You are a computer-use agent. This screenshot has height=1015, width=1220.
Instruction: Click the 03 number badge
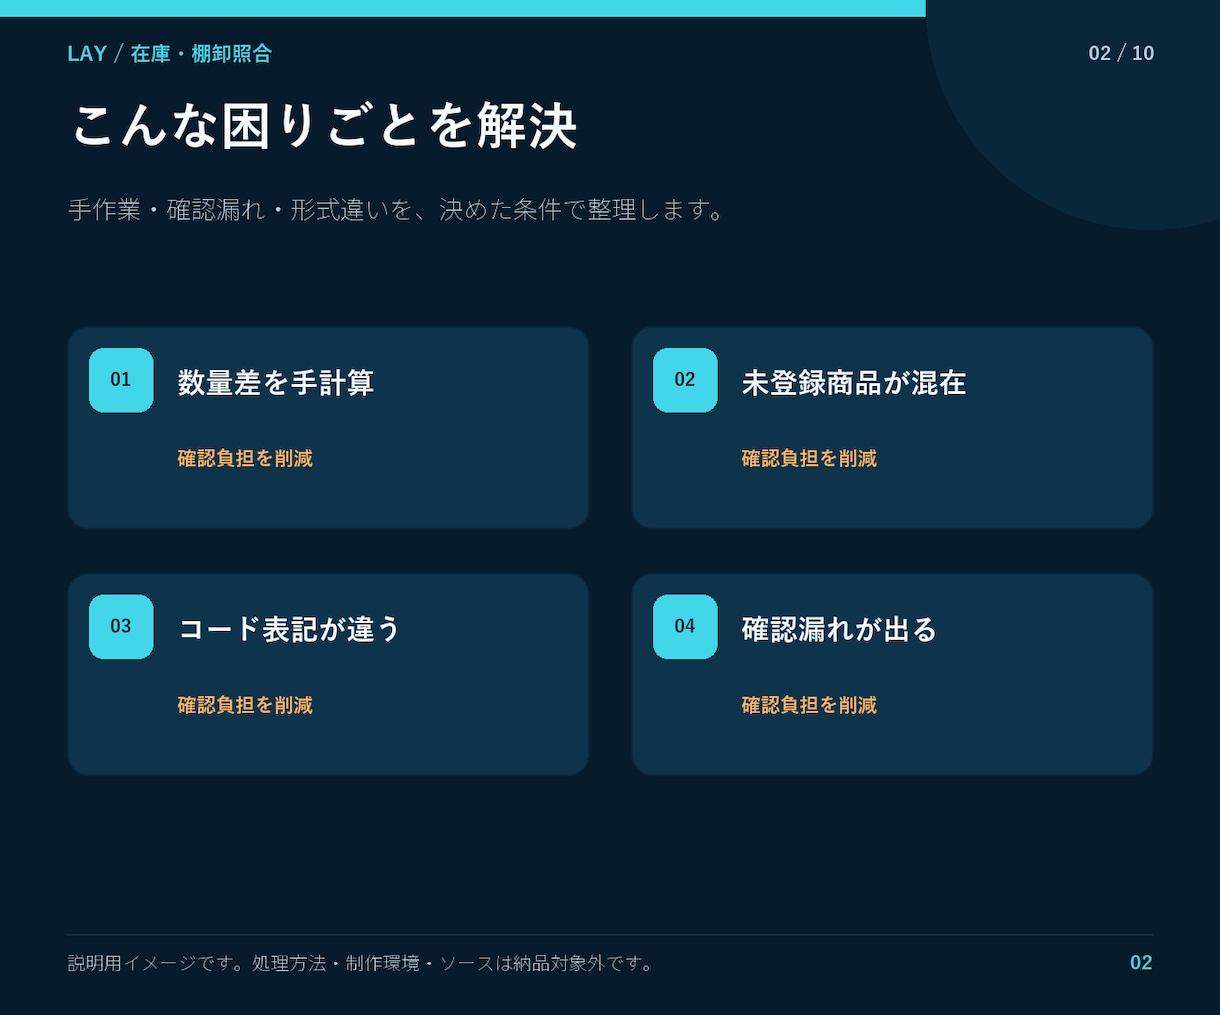(121, 627)
